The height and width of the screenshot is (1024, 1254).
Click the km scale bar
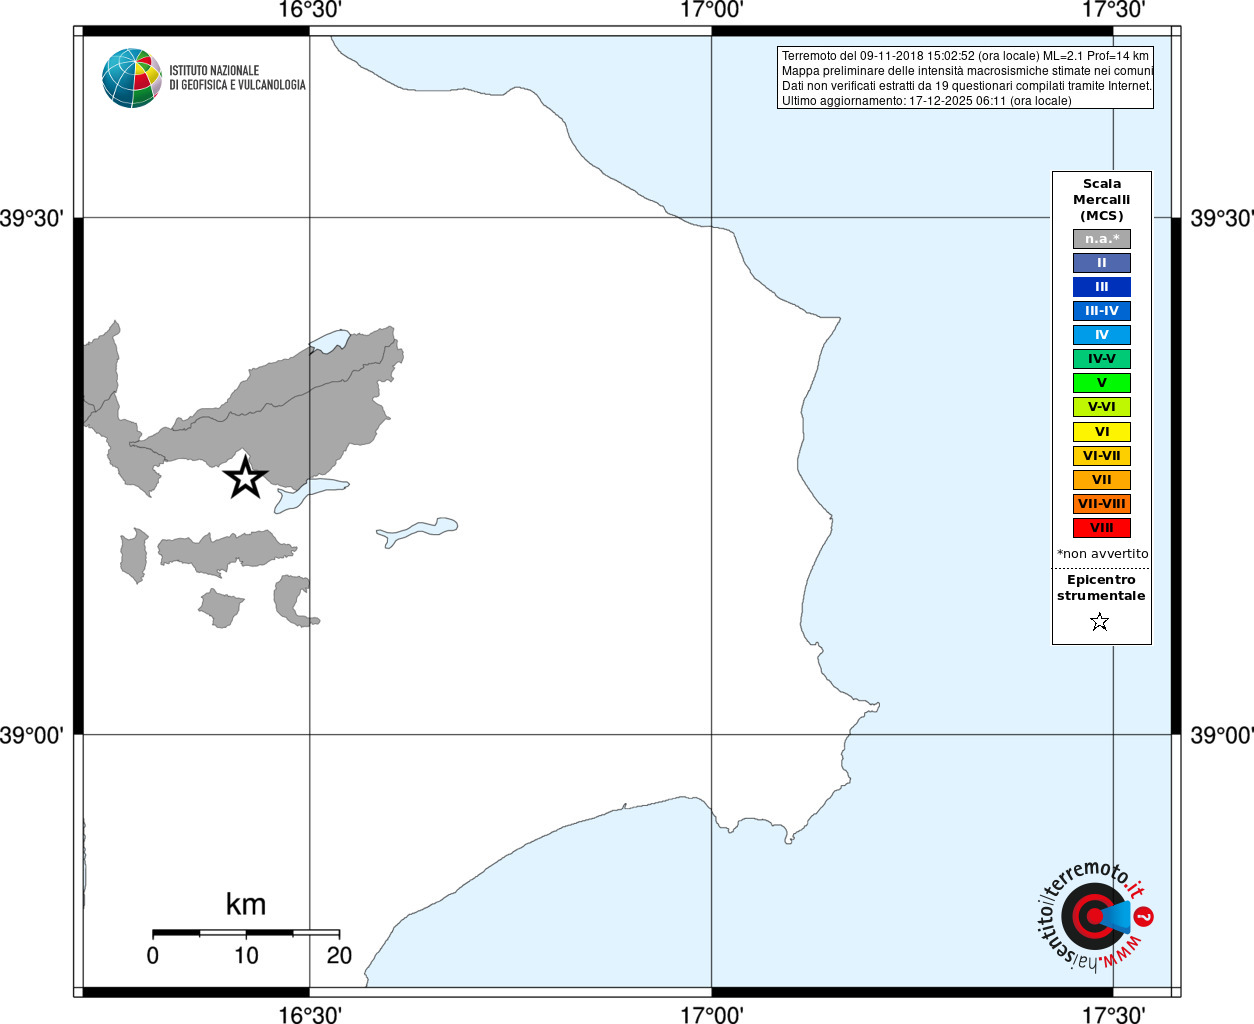pos(246,932)
